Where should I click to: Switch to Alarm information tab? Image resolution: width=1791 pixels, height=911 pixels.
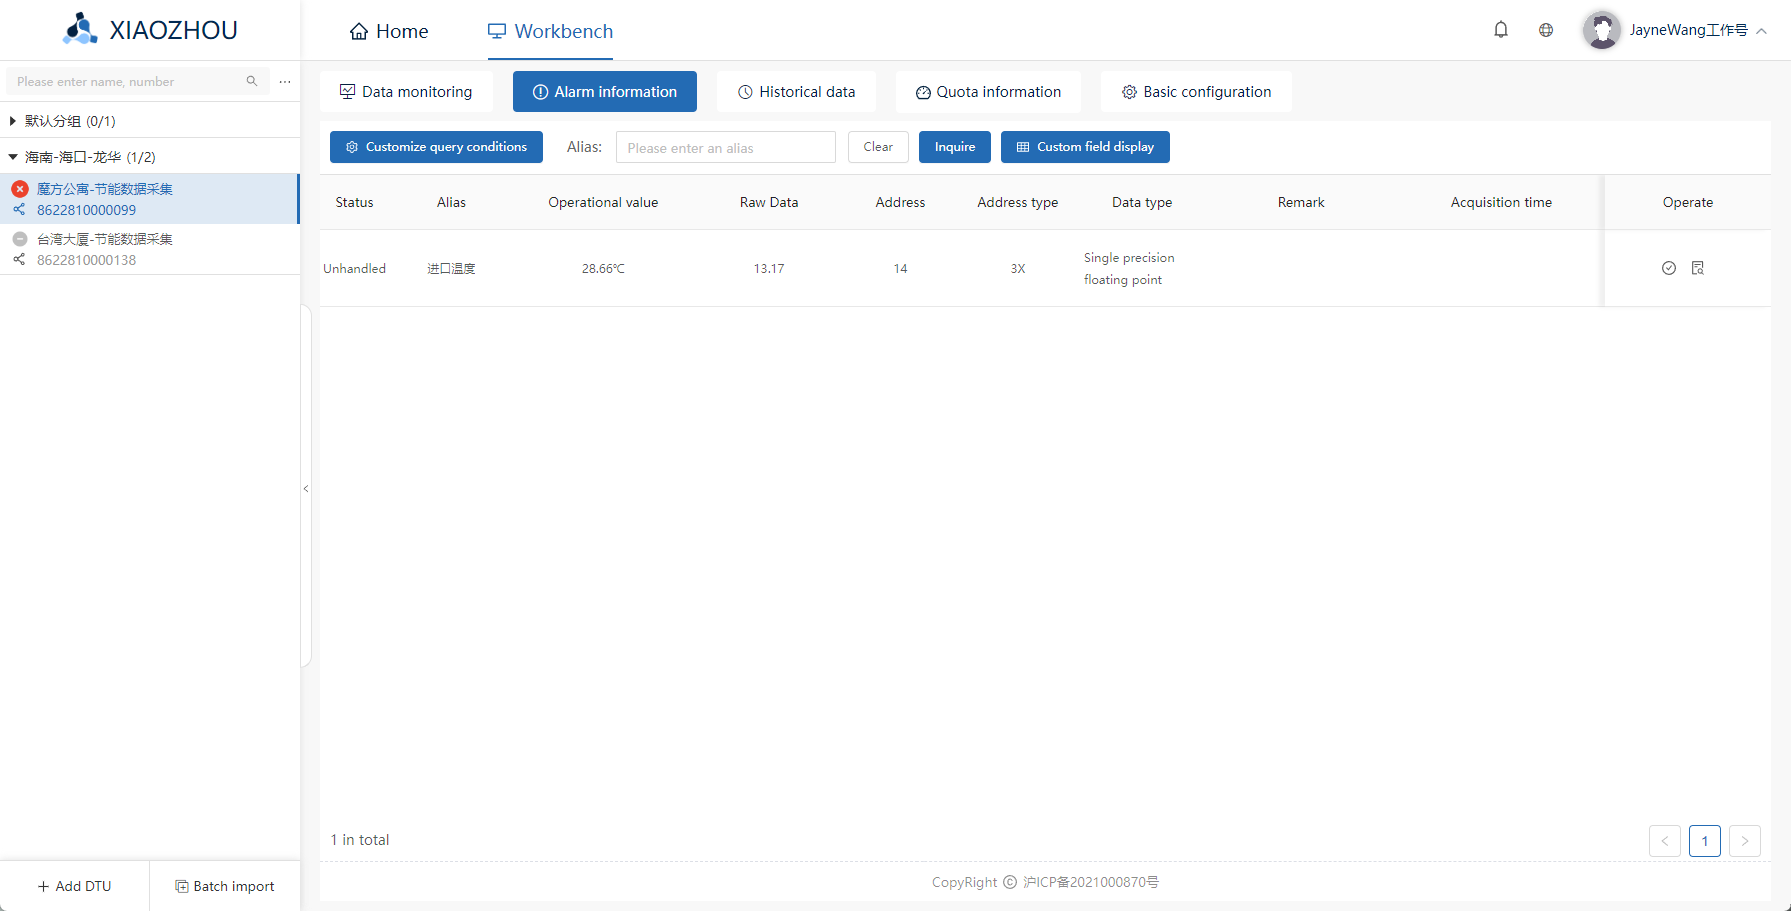click(605, 92)
